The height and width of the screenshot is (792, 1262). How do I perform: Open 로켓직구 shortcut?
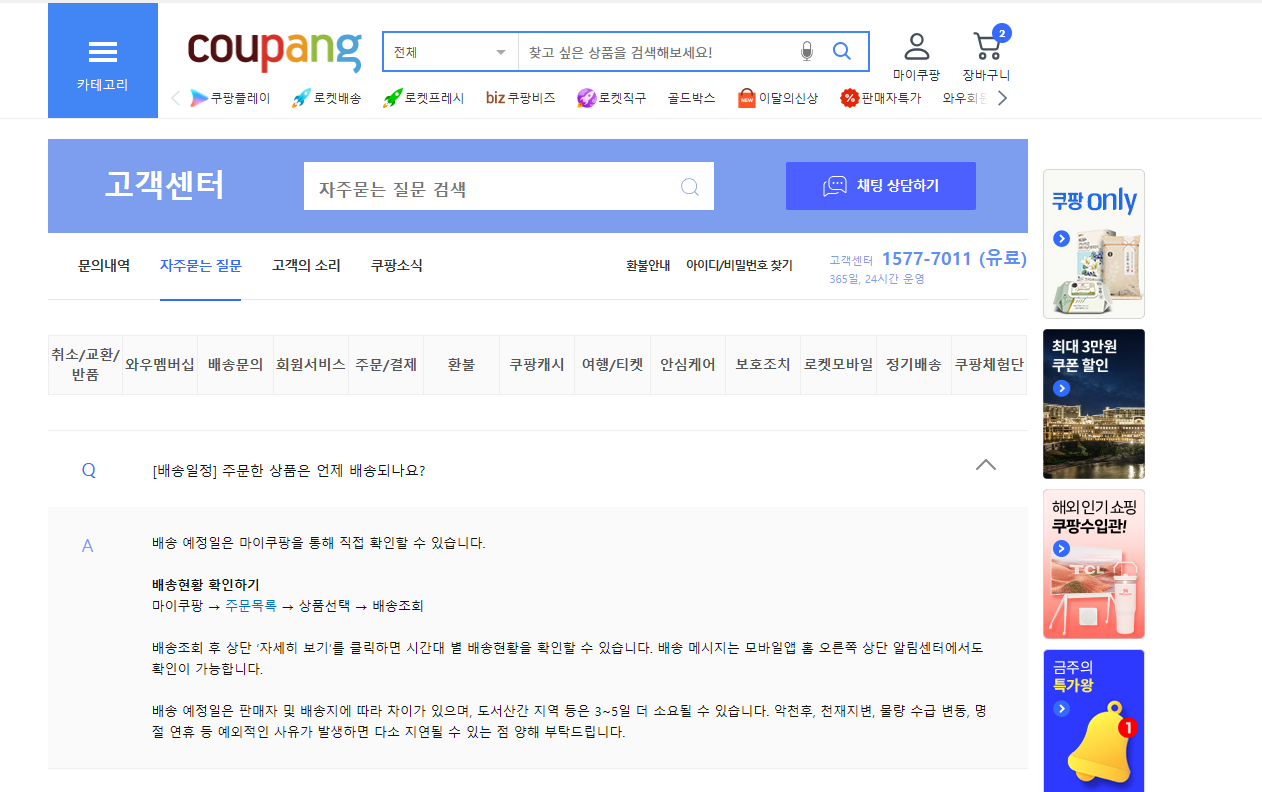(x=612, y=98)
